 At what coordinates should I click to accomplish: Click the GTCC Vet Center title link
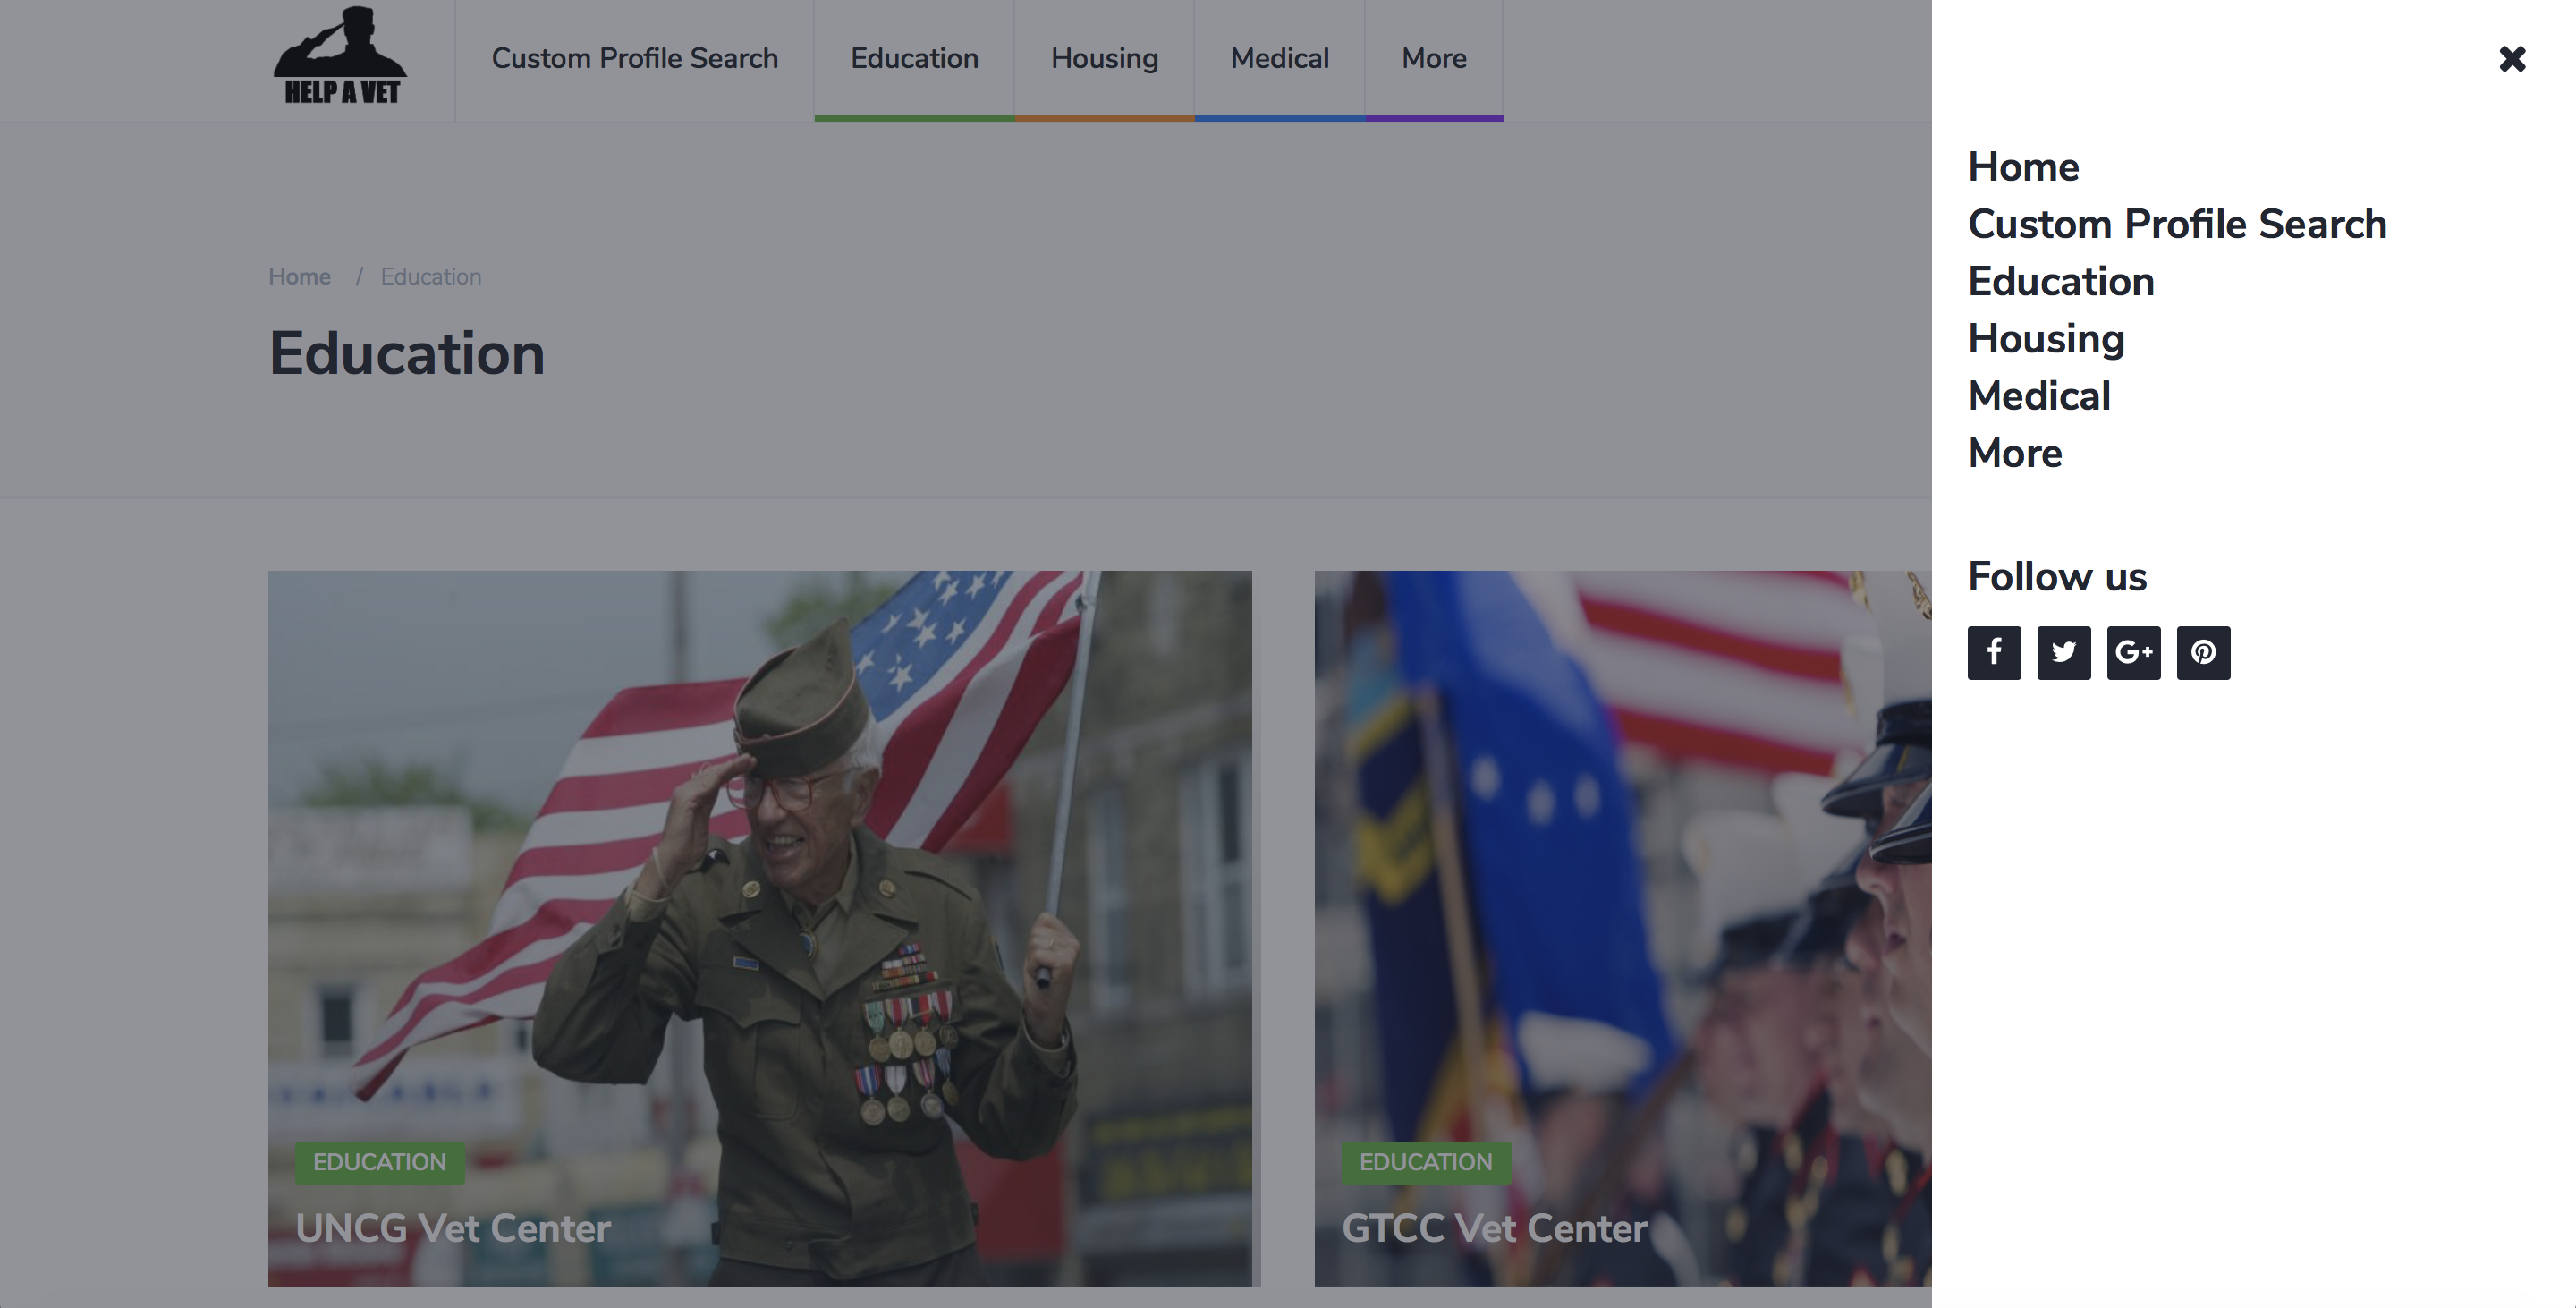[x=1494, y=1228]
